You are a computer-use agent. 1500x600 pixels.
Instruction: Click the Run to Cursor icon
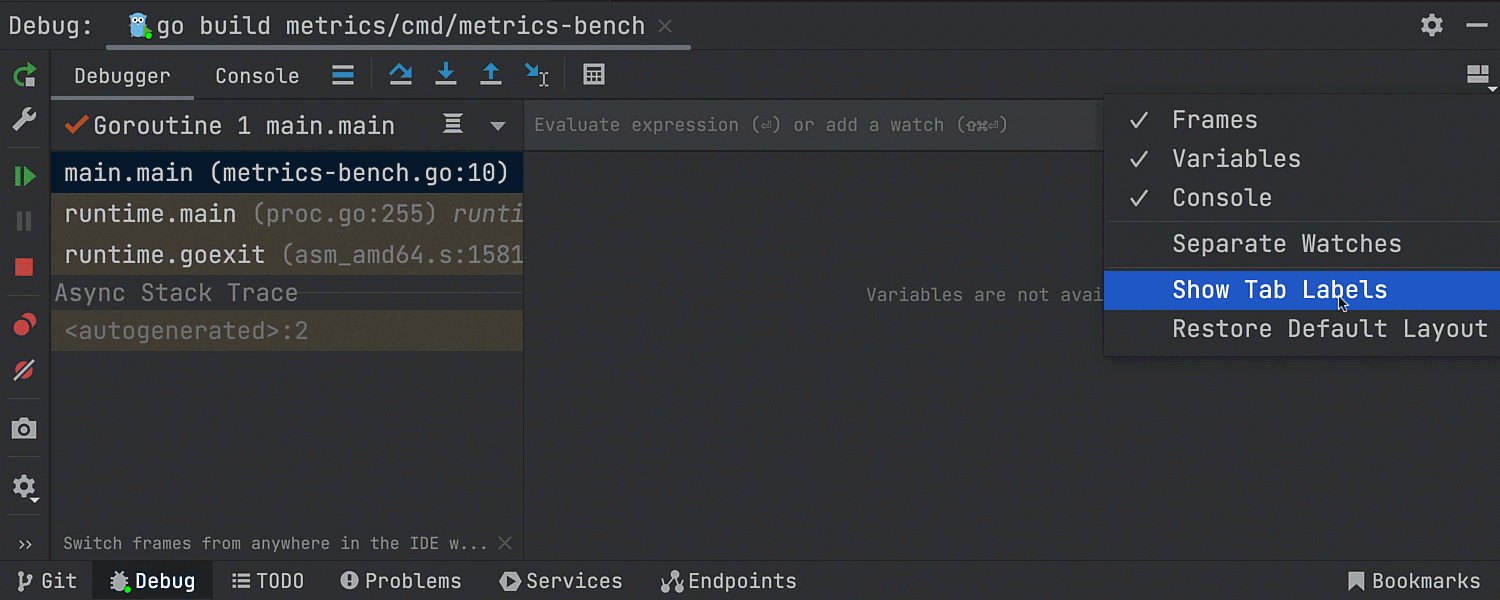pos(536,75)
